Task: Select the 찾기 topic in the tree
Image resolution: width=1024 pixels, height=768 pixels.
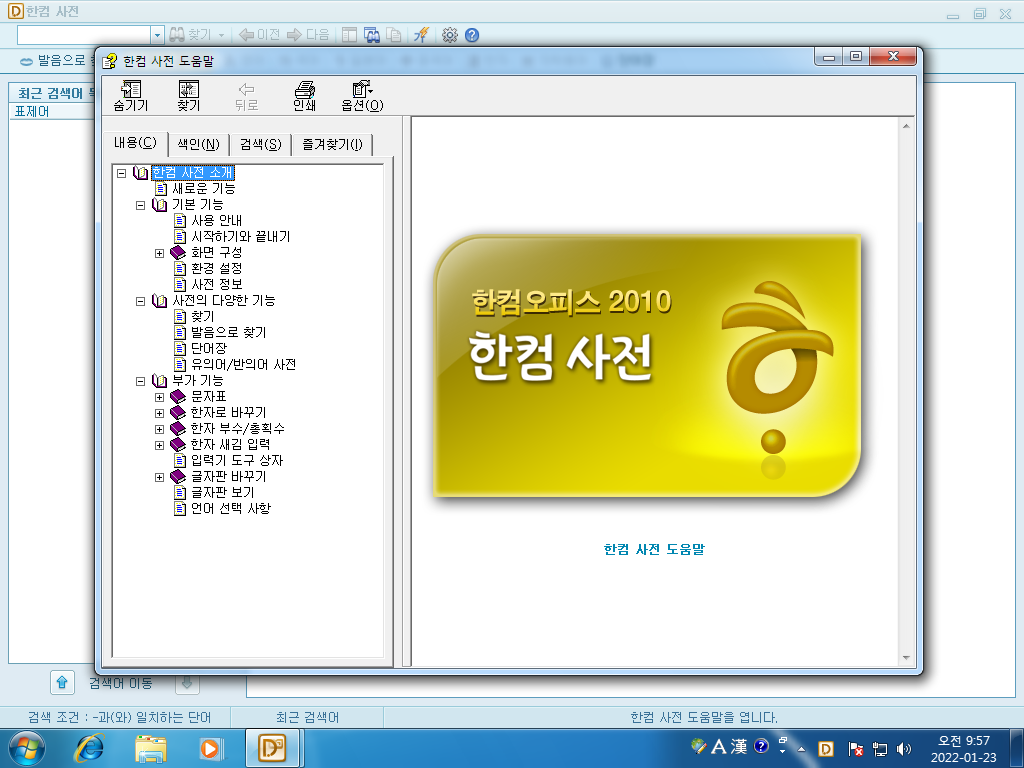Action: pyautogui.click(x=202, y=317)
